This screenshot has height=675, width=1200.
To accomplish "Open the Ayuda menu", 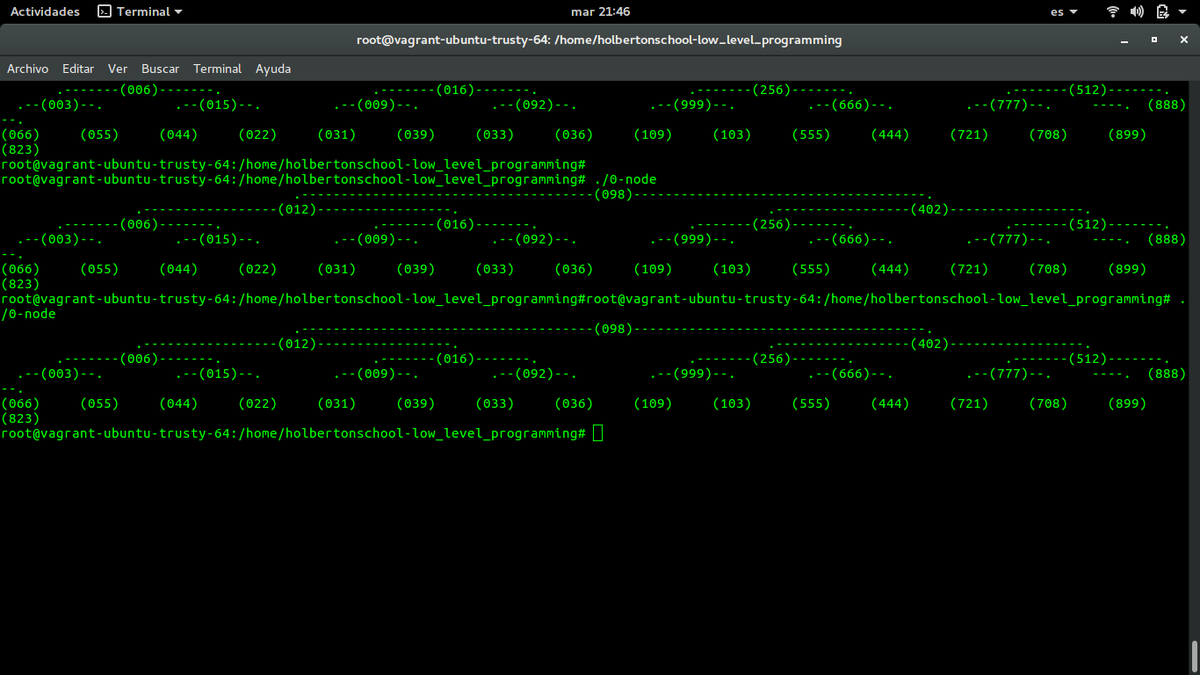I will tap(273, 69).
